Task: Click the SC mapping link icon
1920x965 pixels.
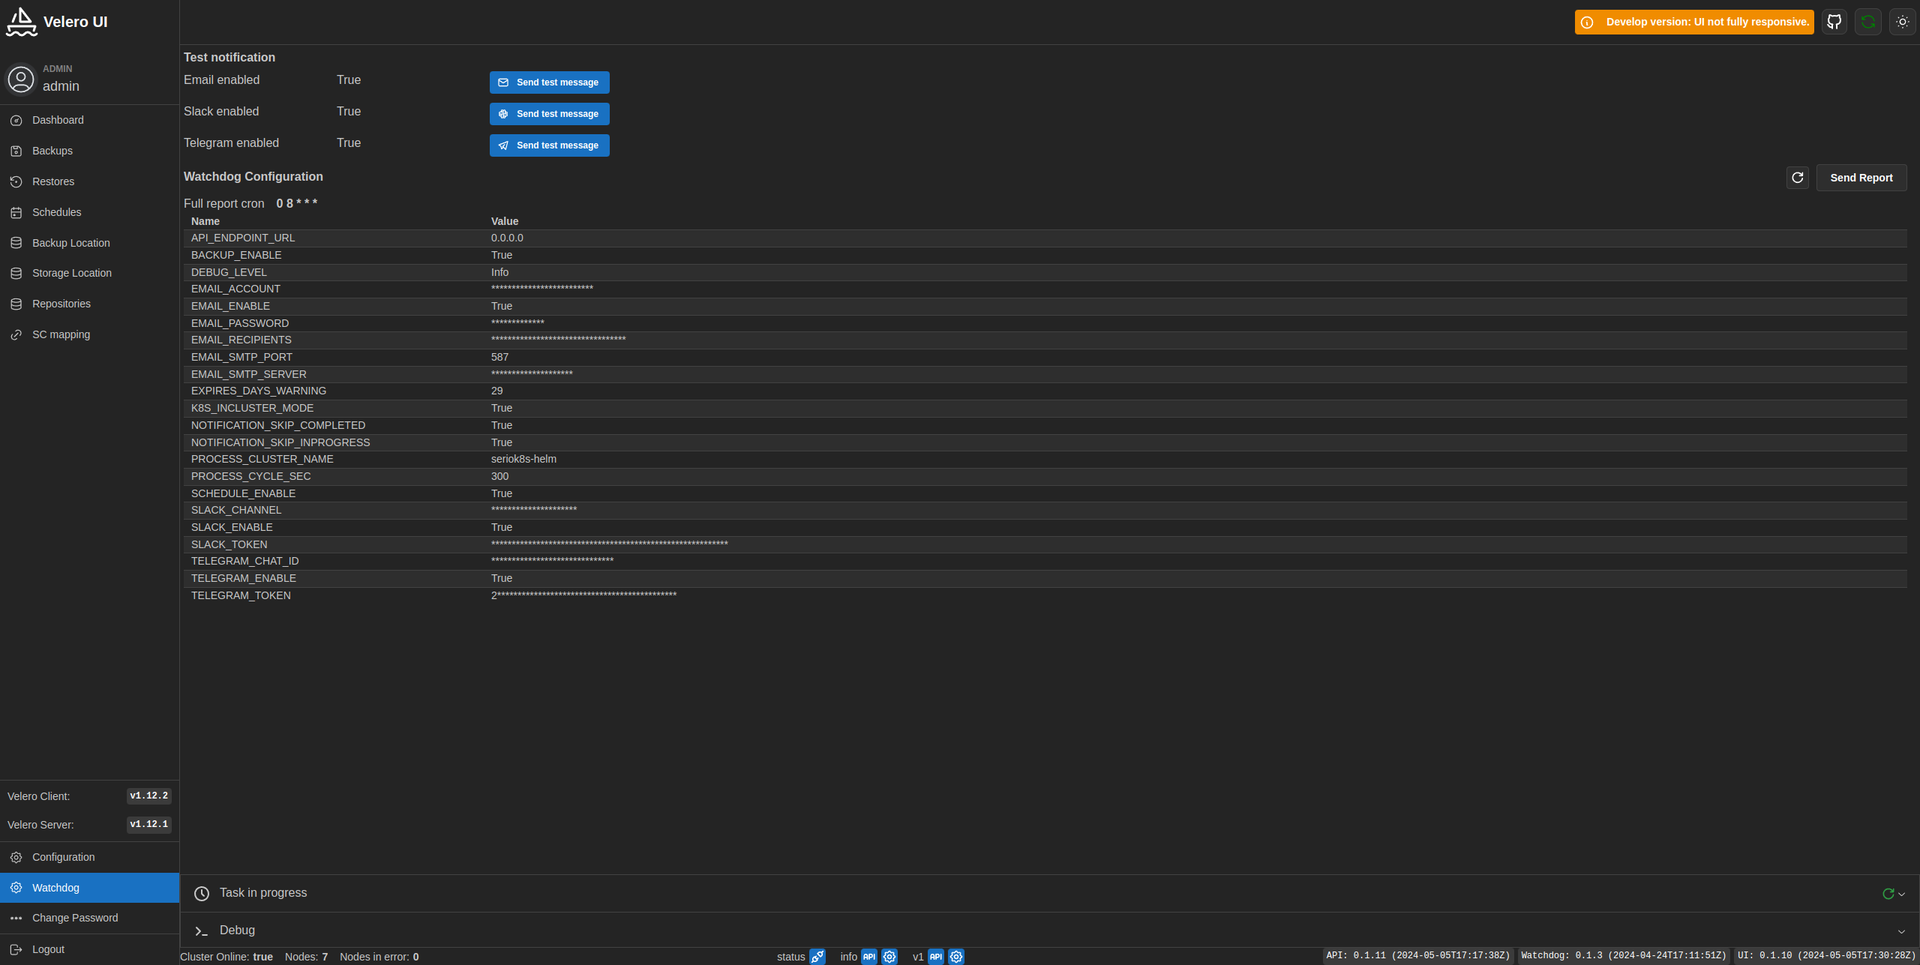Action: [16, 335]
